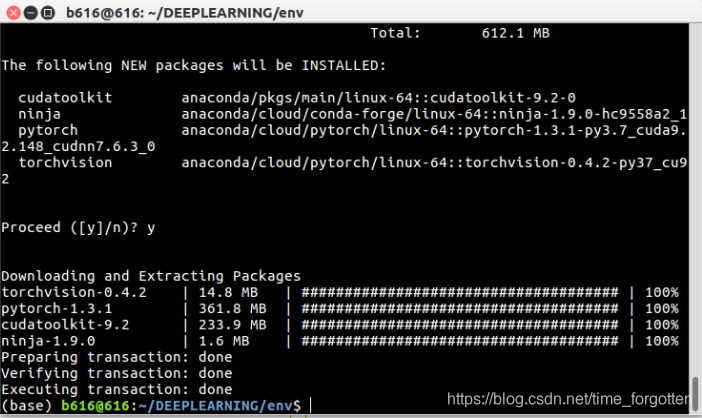Click the 'Proceed ([y]/n)? y' prompt line
702x418 pixels.
78,227
